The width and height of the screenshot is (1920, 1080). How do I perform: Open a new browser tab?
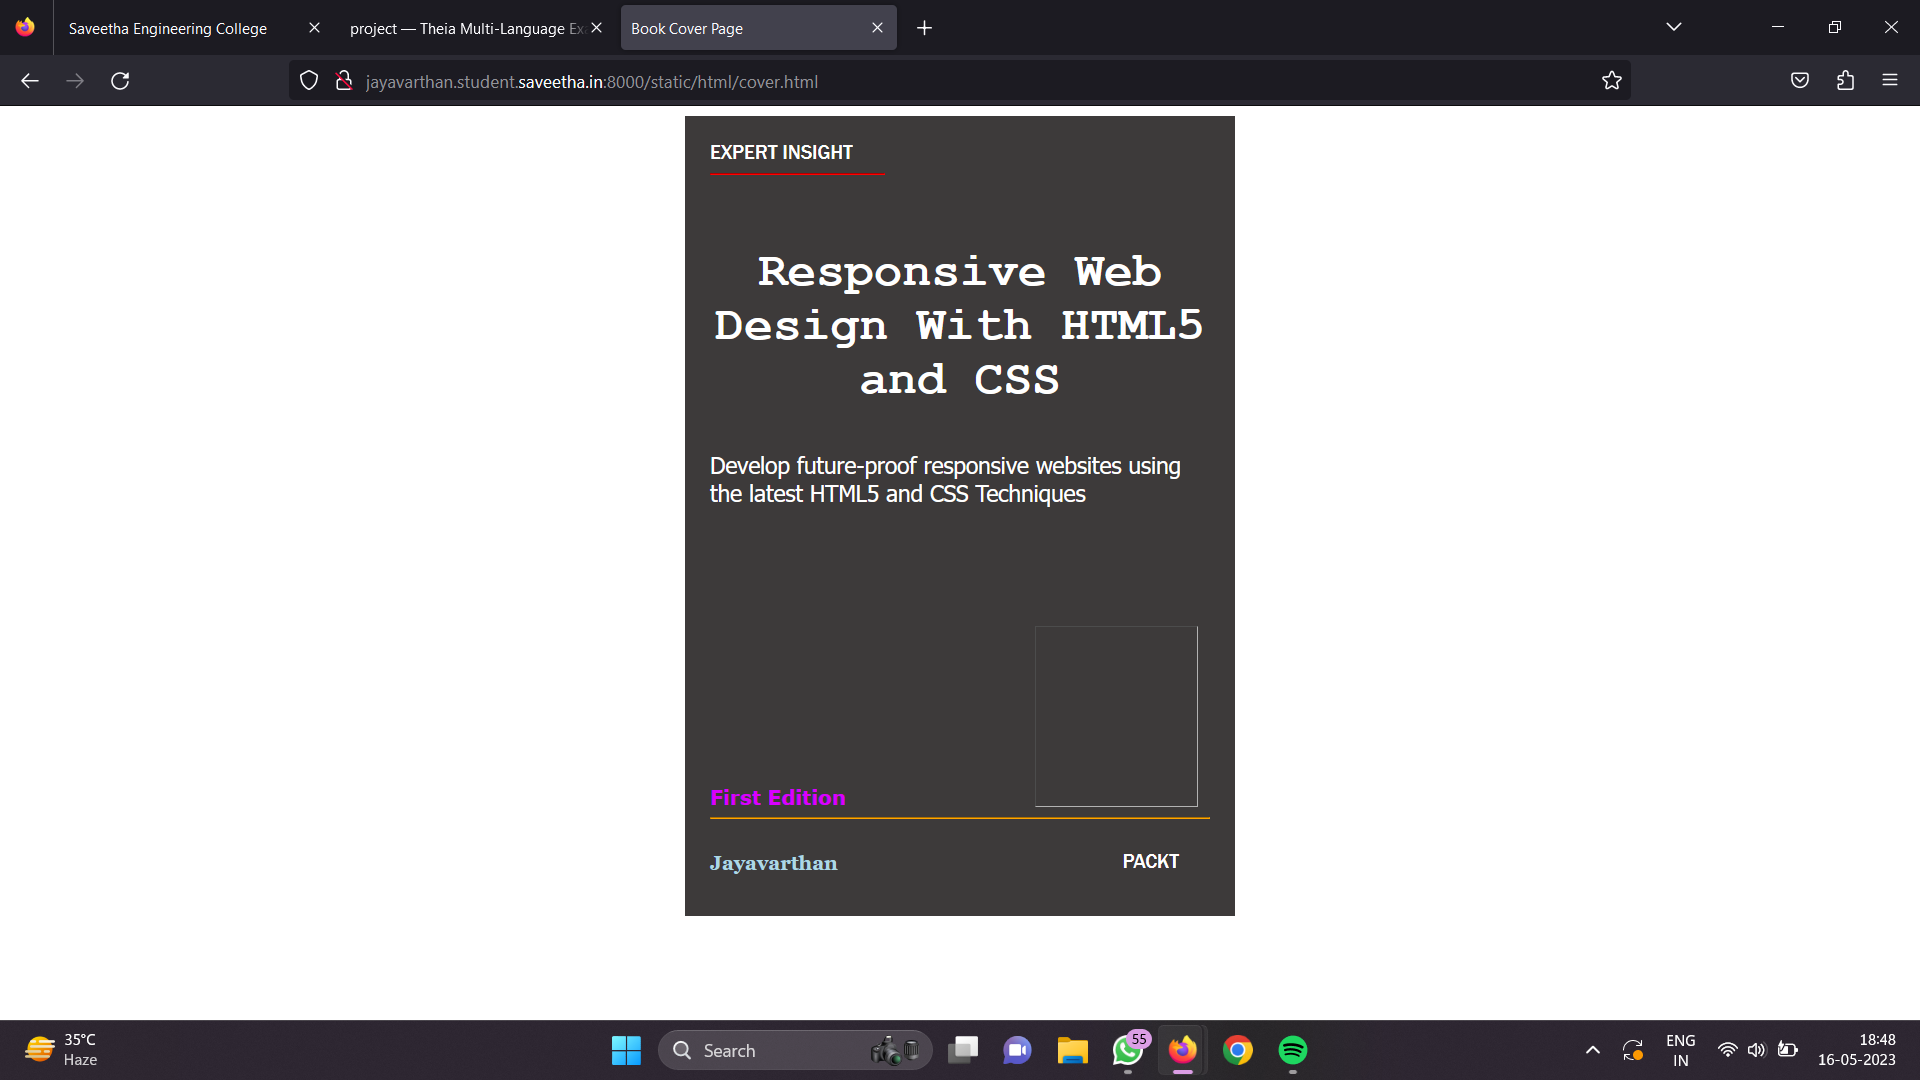click(924, 27)
